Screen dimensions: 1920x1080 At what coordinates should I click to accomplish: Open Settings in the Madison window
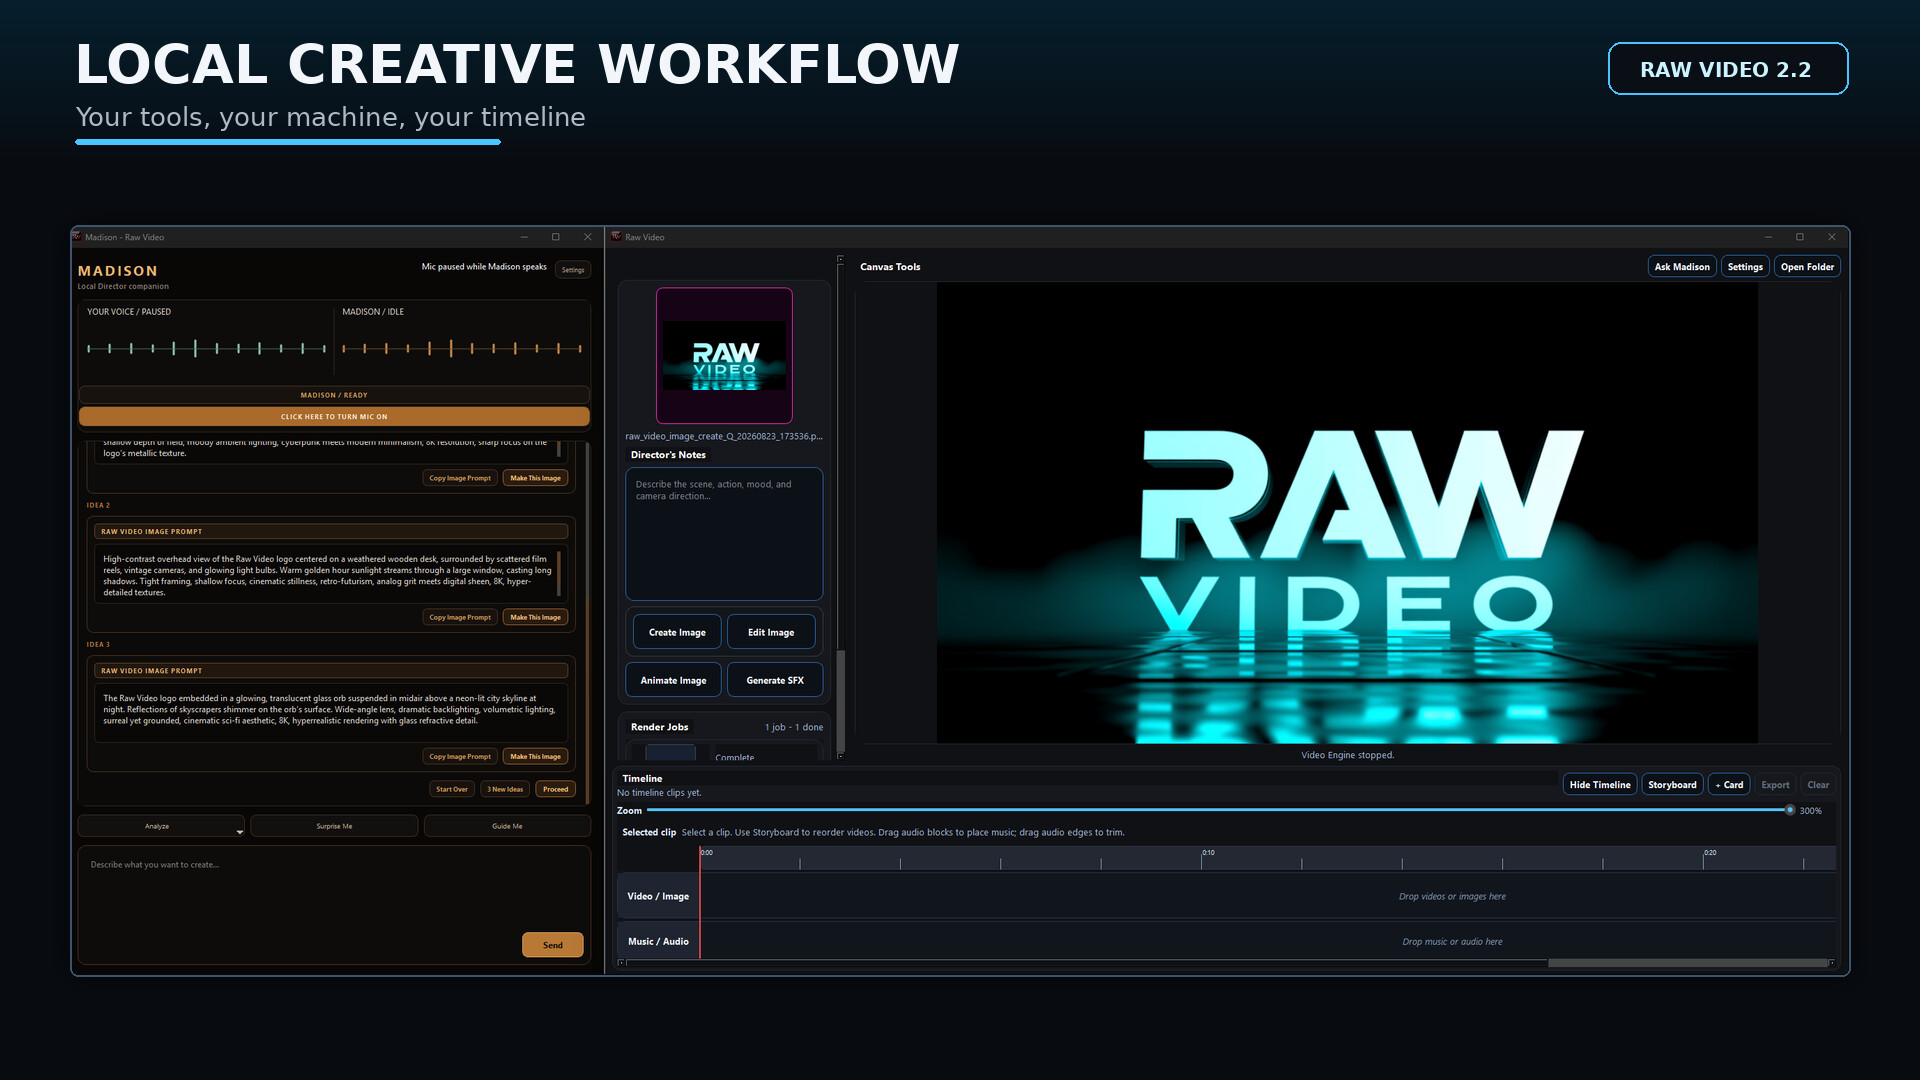point(573,270)
